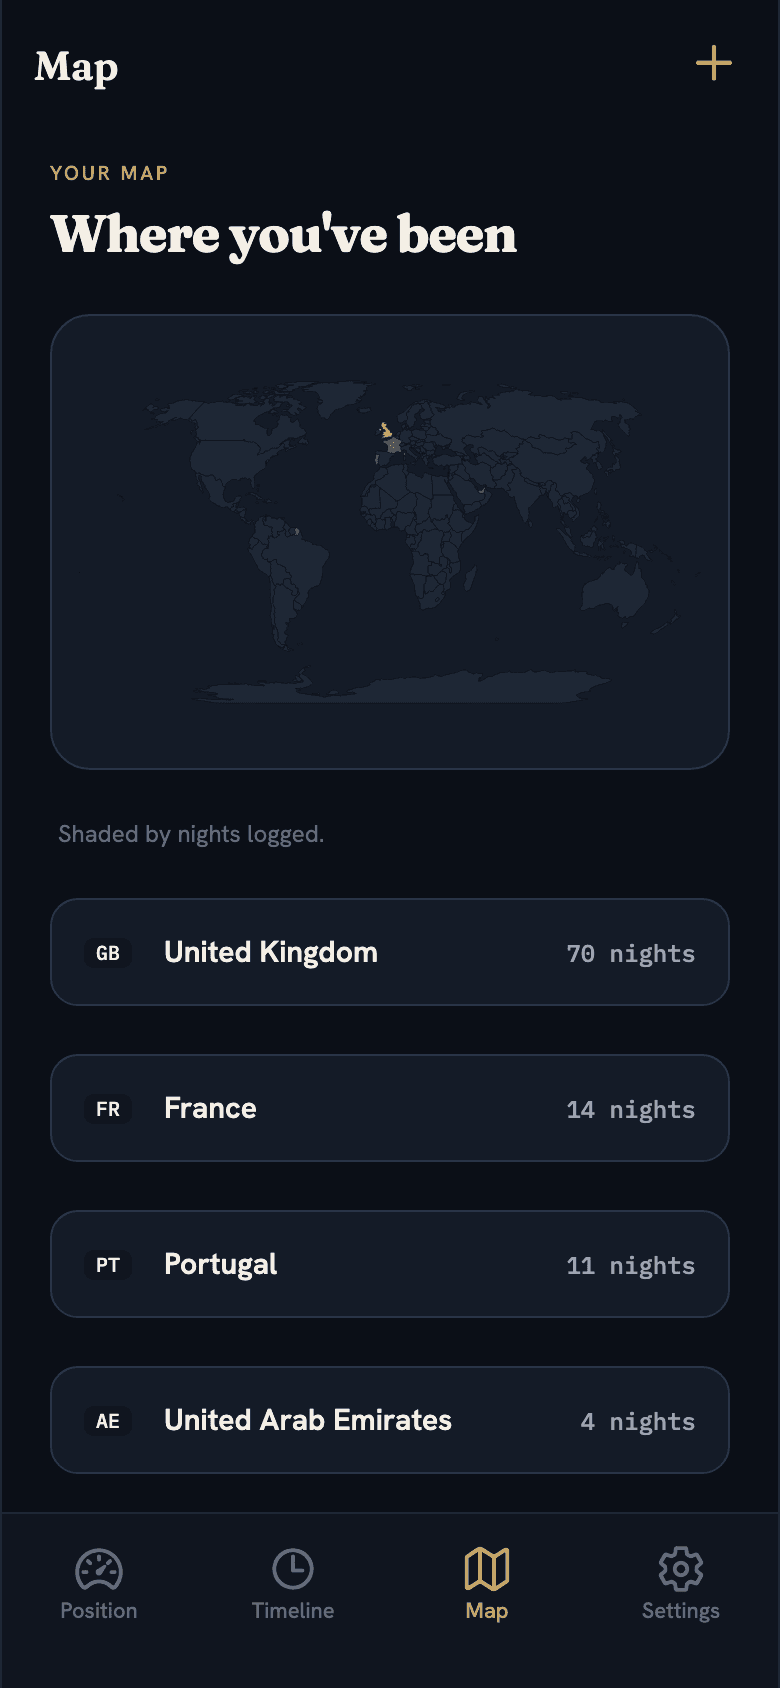The height and width of the screenshot is (1688, 780).
Task: Open the Position gauge icon
Action: (x=99, y=1569)
